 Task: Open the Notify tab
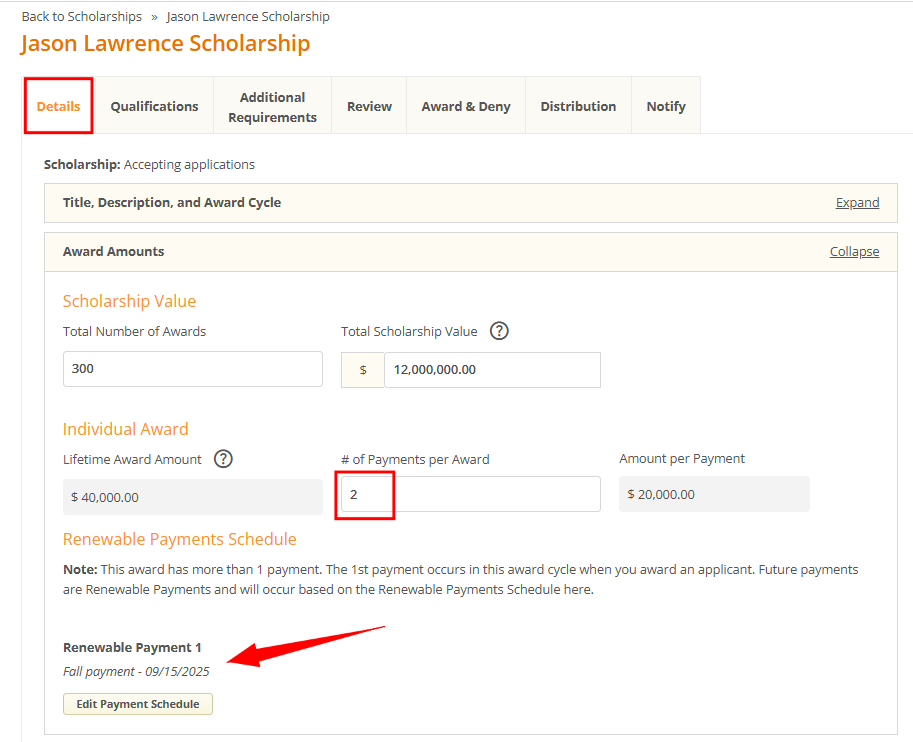[665, 105]
